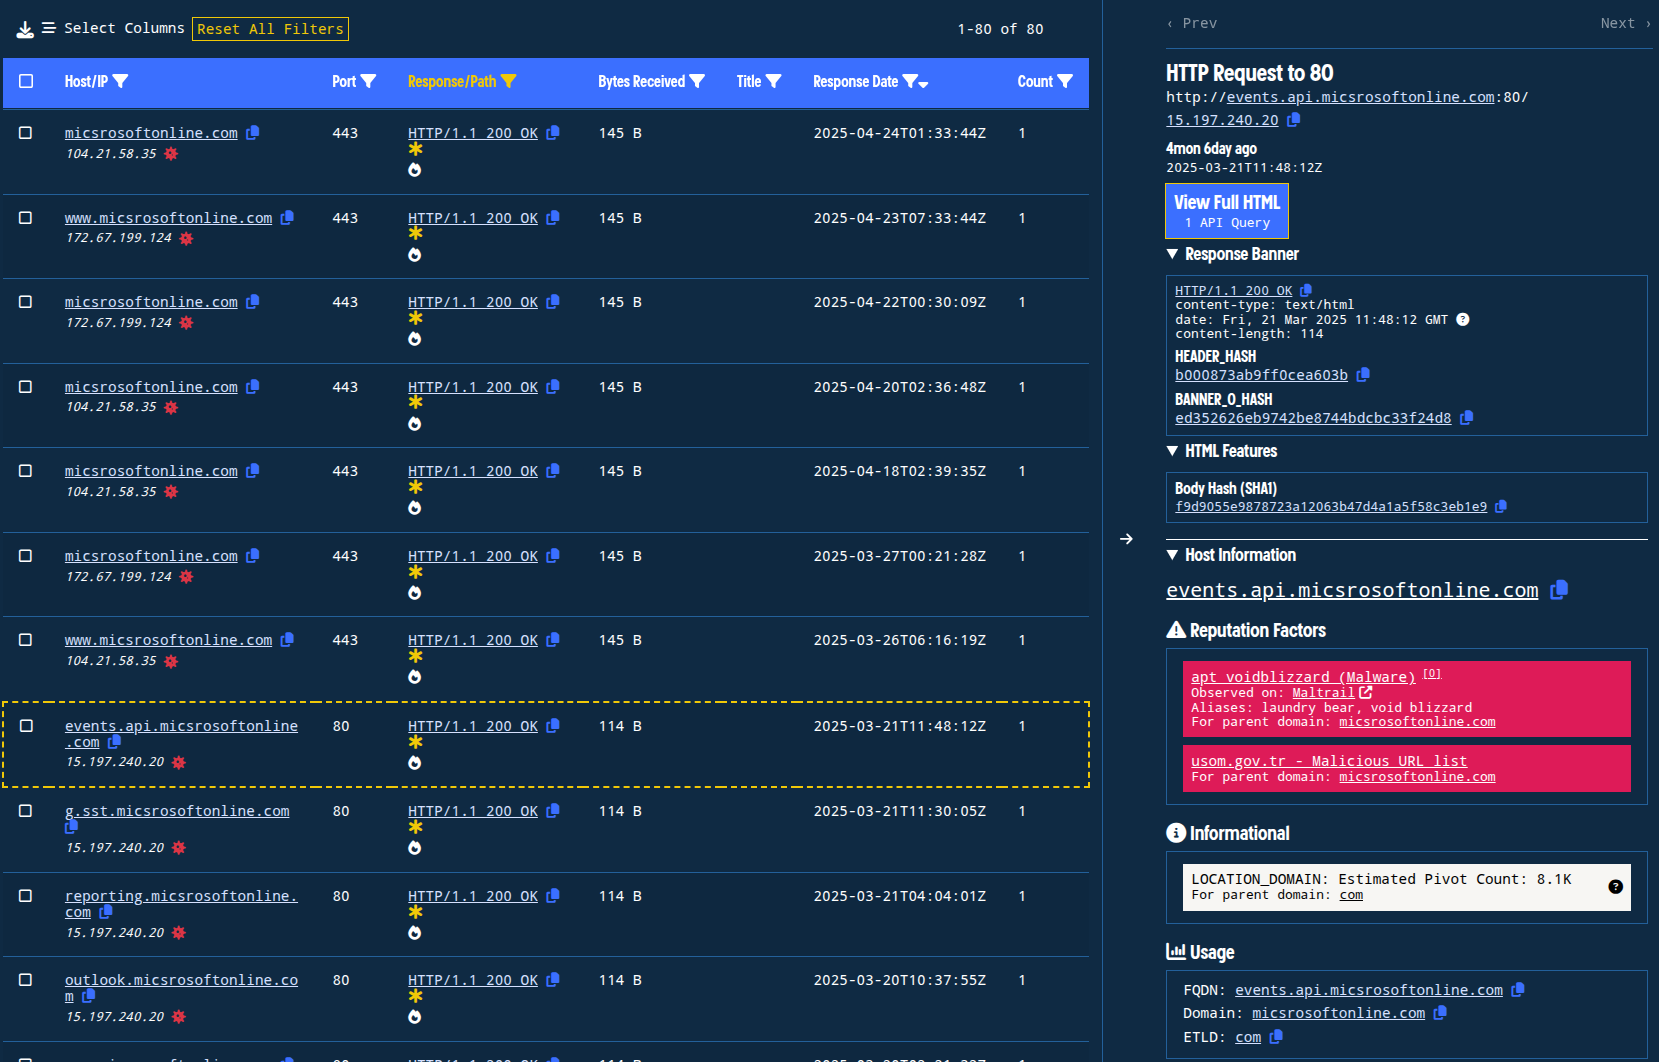Copy g.sst.micsrosoftonline.com host name
This screenshot has height=1062, width=1659.
click(71, 827)
